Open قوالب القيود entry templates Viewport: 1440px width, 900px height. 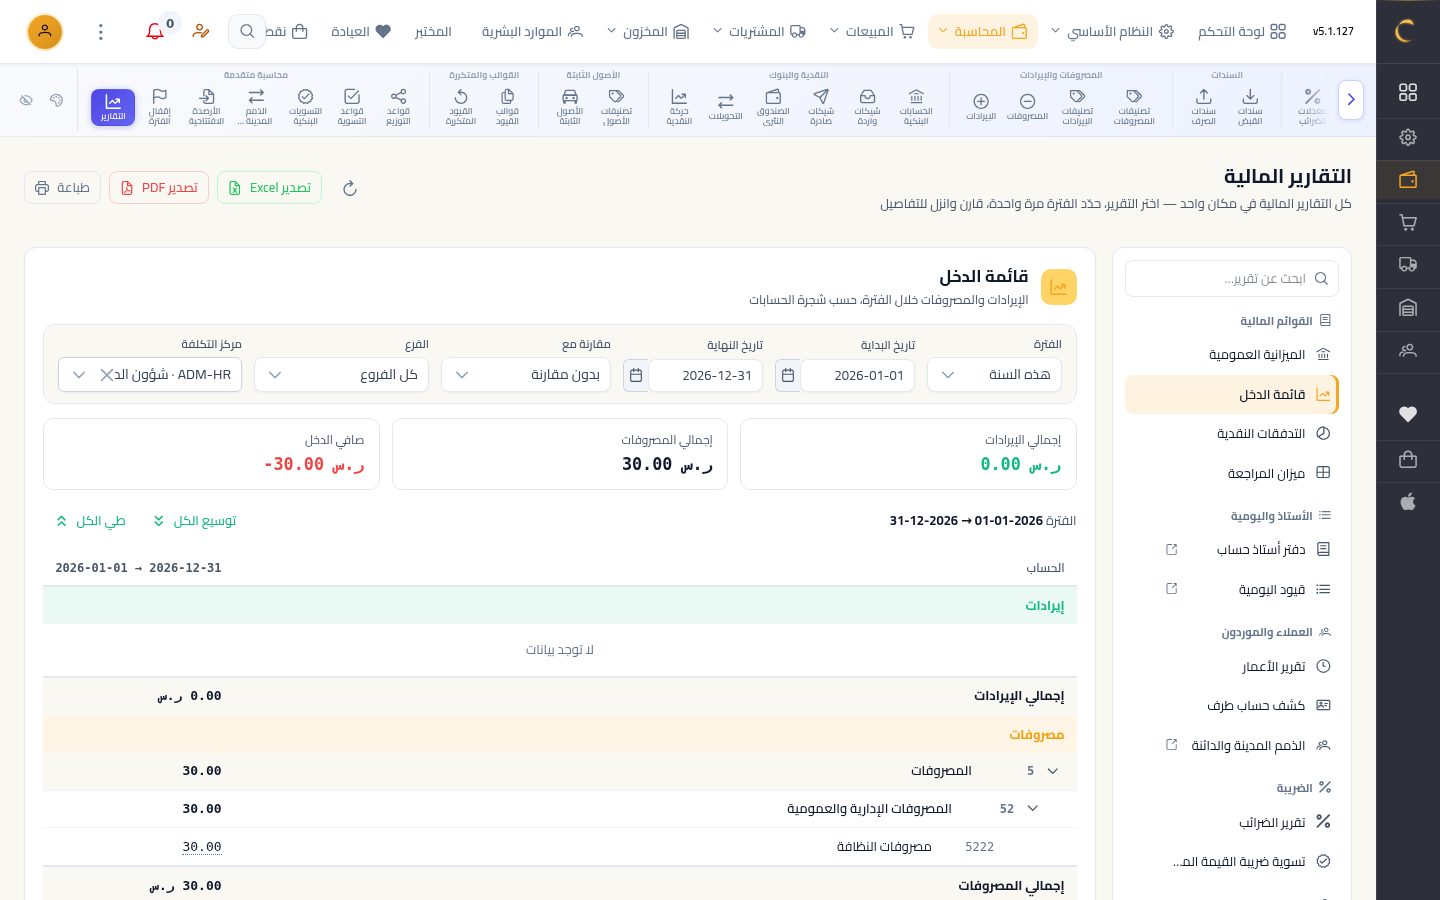(x=507, y=107)
